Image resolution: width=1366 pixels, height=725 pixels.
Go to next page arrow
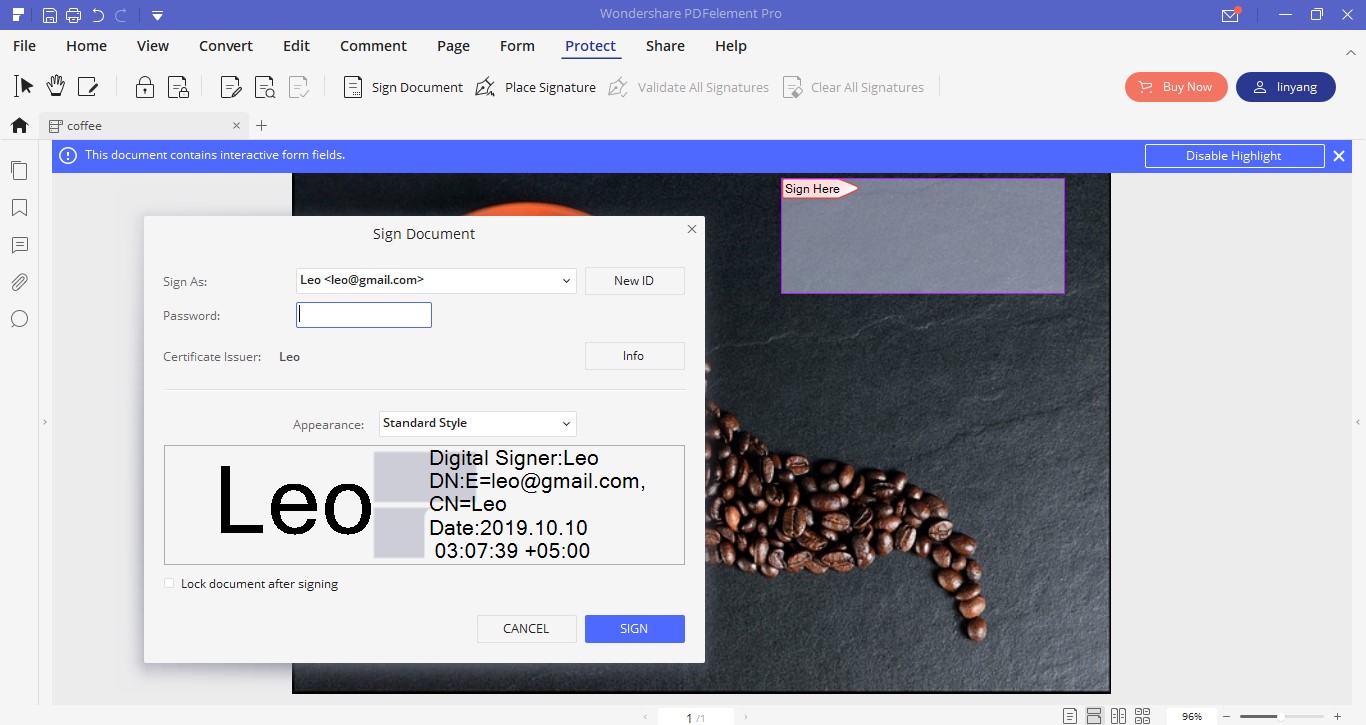click(x=746, y=717)
